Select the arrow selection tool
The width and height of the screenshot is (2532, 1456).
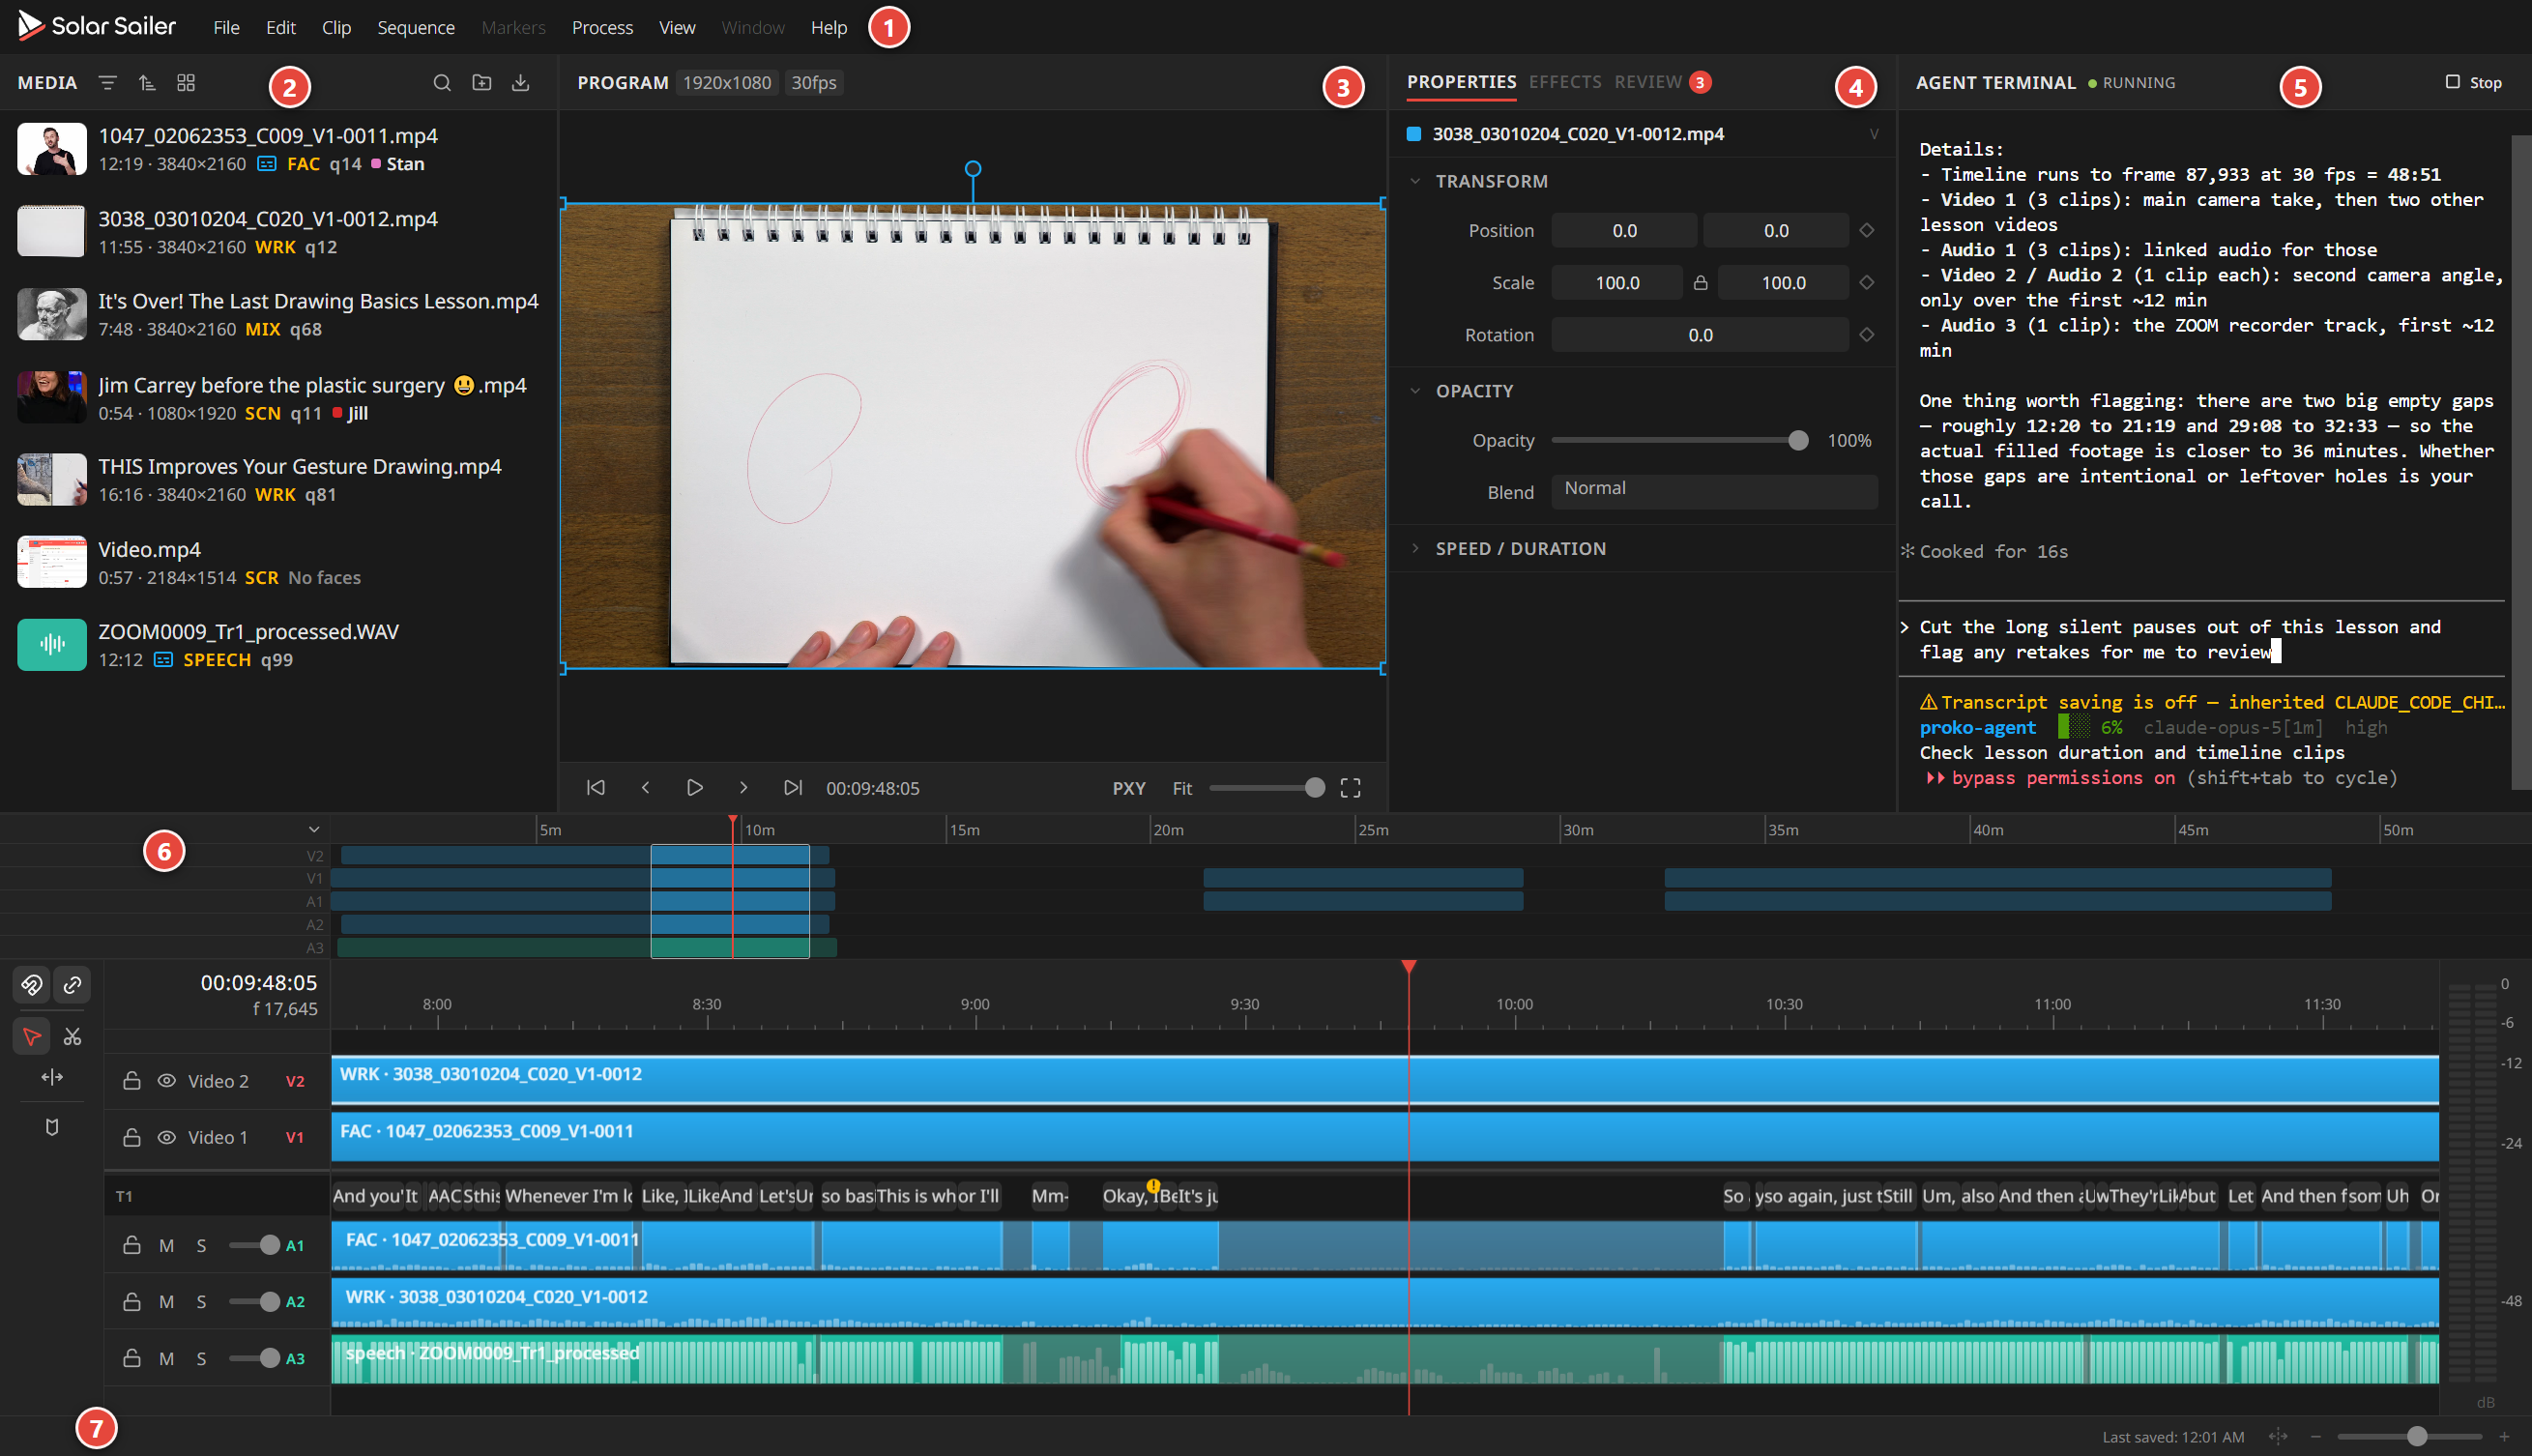click(32, 1037)
